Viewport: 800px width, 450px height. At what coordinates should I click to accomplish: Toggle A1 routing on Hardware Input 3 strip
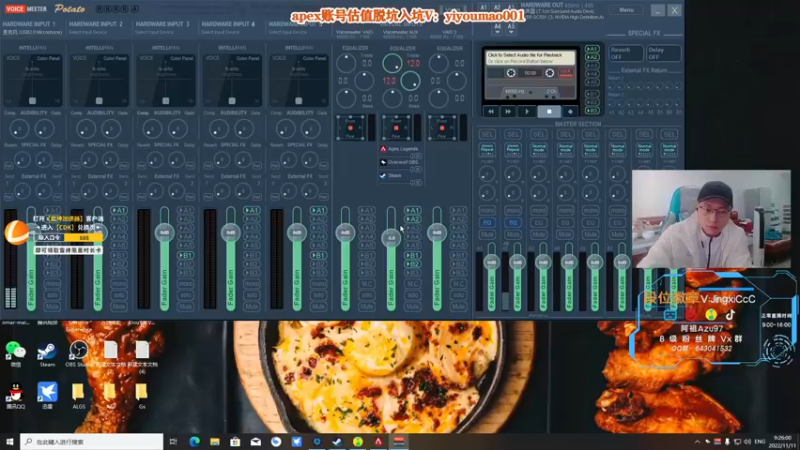185,210
